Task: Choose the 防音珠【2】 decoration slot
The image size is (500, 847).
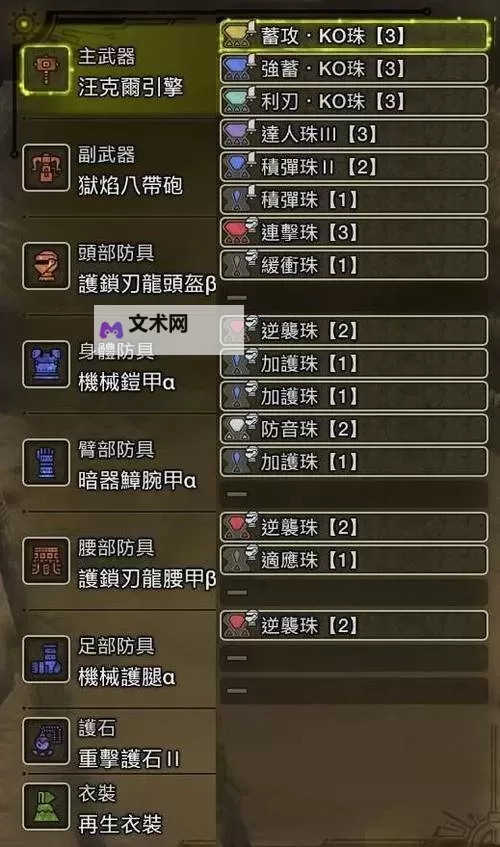Action: click(x=354, y=429)
